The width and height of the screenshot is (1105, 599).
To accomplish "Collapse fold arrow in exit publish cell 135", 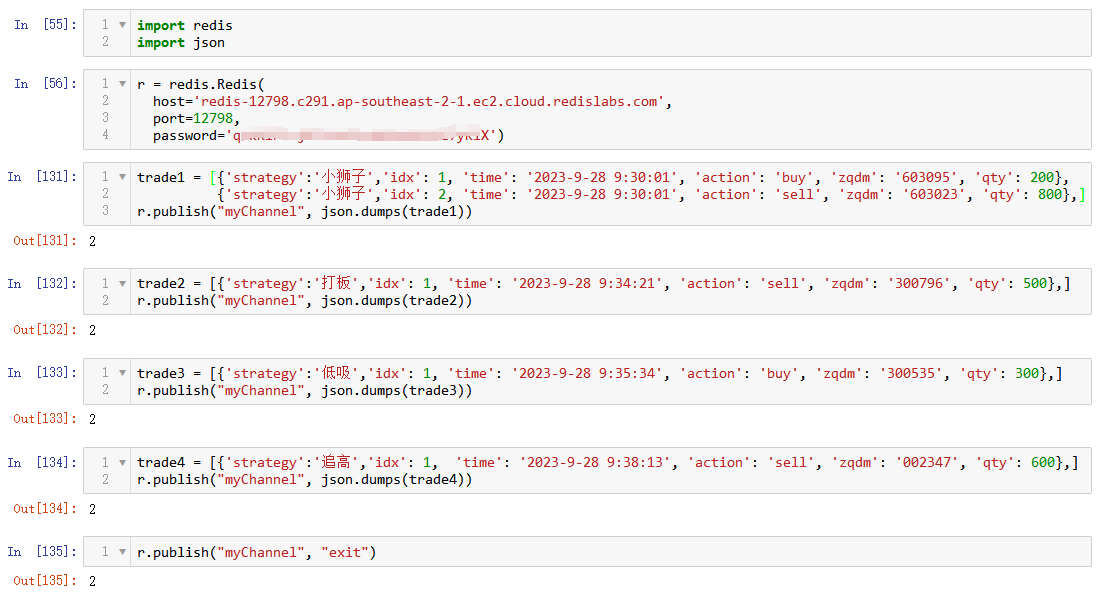I will [x=122, y=552].
